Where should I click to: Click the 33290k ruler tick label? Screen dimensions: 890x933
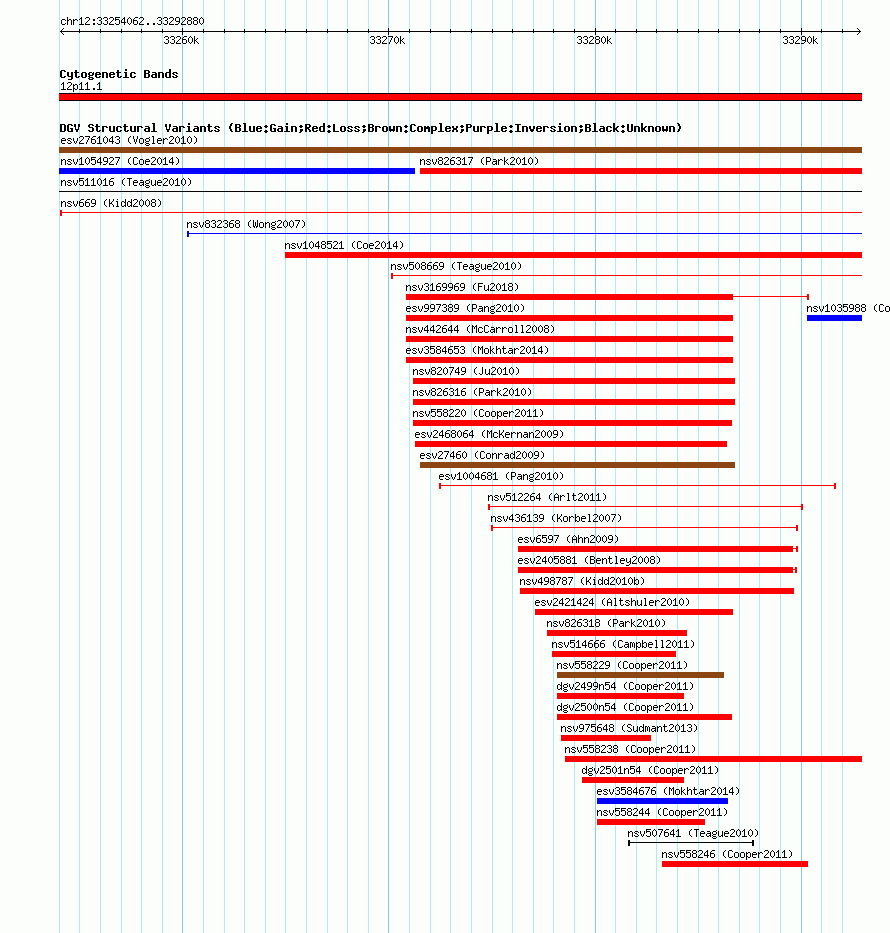point(800,40)
